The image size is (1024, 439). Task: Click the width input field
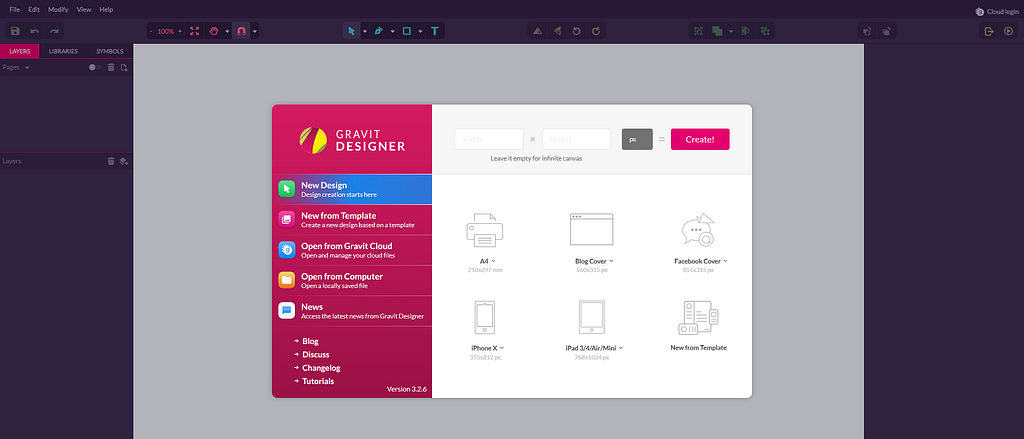click(x=489, y=139)
